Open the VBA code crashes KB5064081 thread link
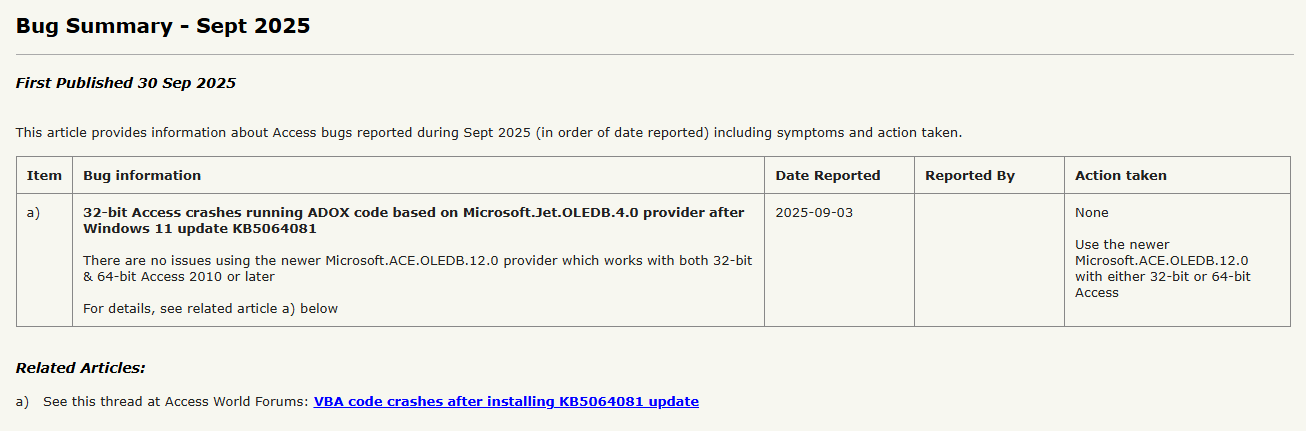The width and height of the screenshot is (1306, 431). 506,401
